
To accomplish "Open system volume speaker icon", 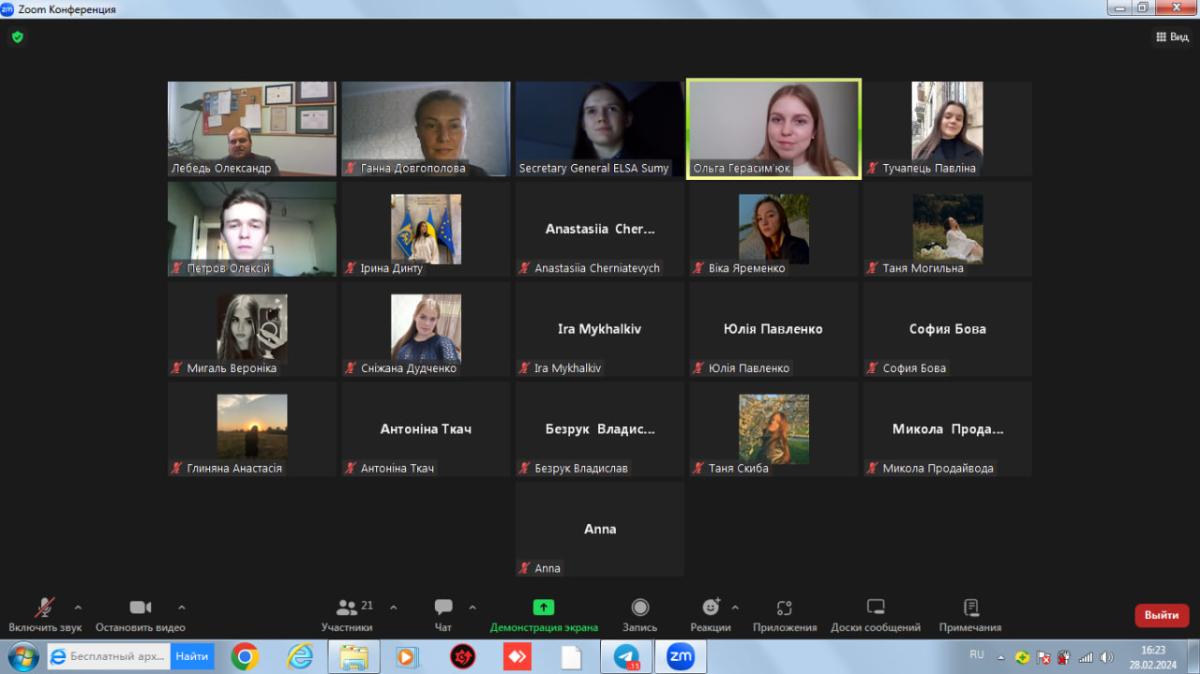I will [1106, 657].
